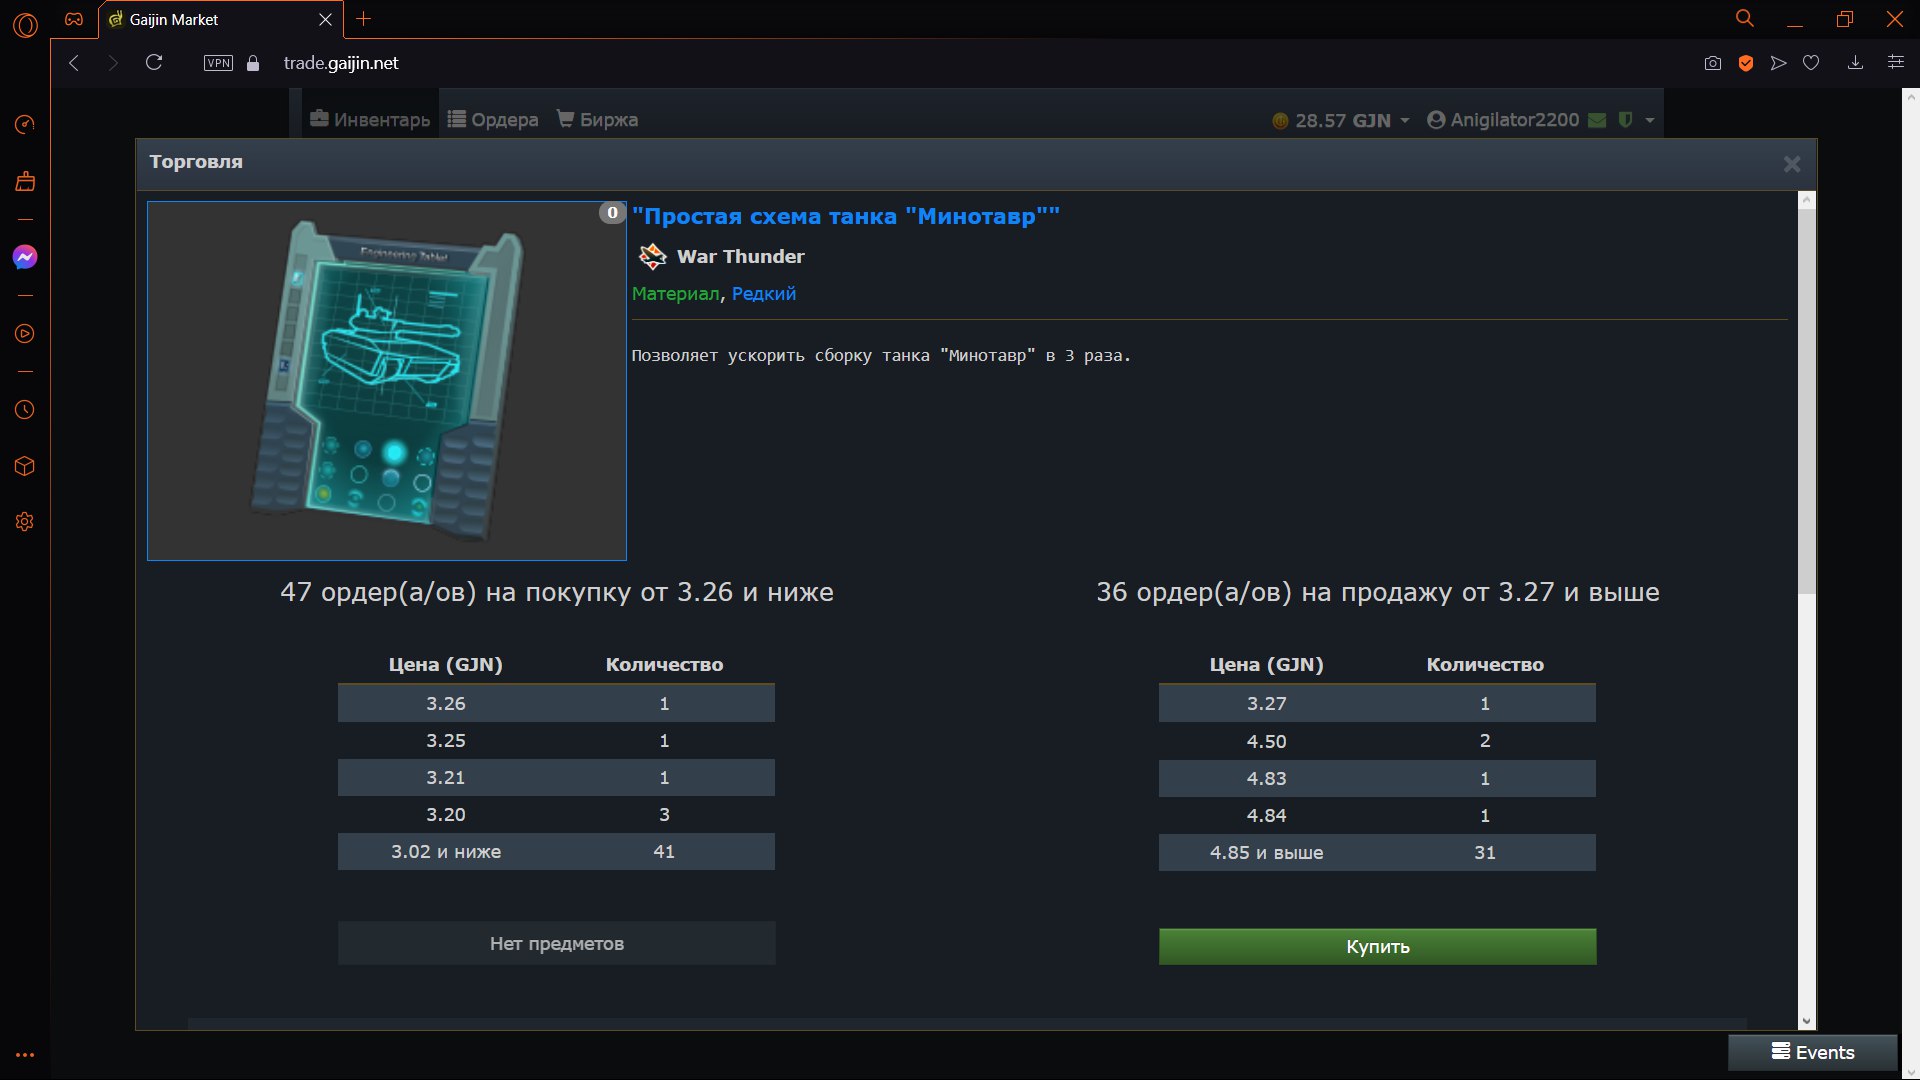The height and width of the screenshot is (1080, 1920).
Task: Open Extensions cube icon in sidebar
Action: click(x=25, y=466)
